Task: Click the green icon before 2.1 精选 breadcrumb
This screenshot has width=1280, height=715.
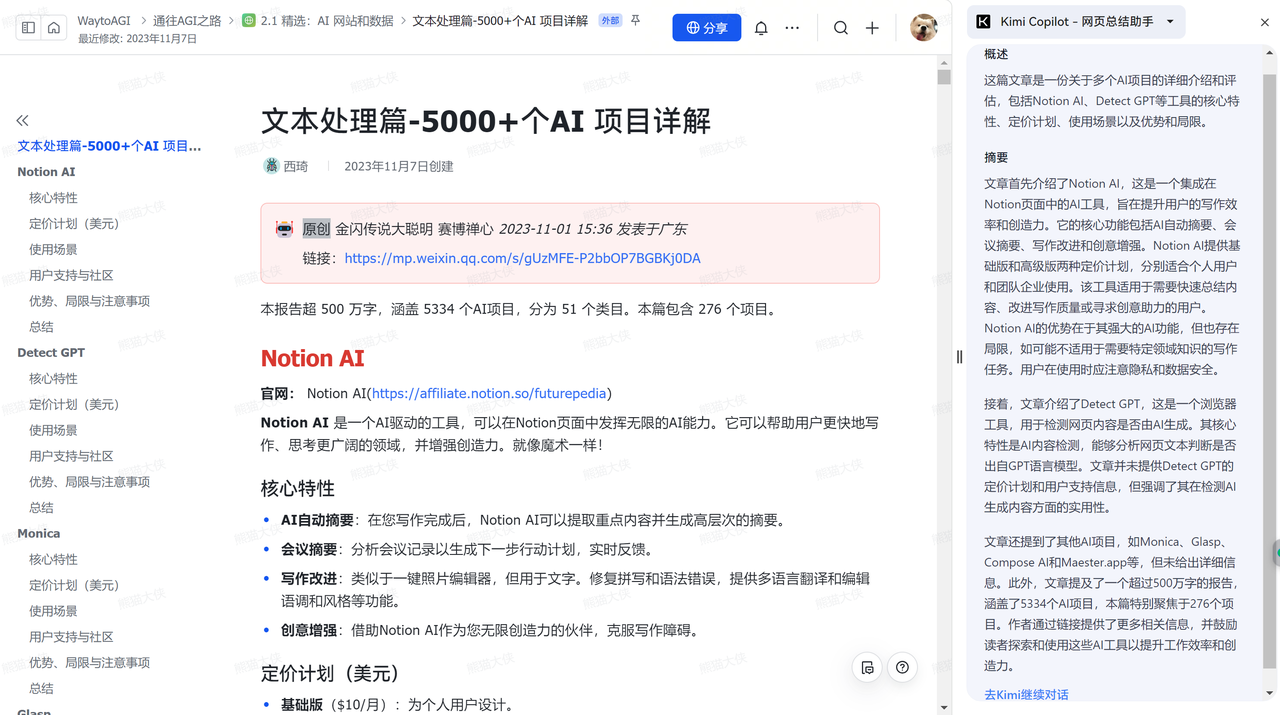Action: click(248, 20)
